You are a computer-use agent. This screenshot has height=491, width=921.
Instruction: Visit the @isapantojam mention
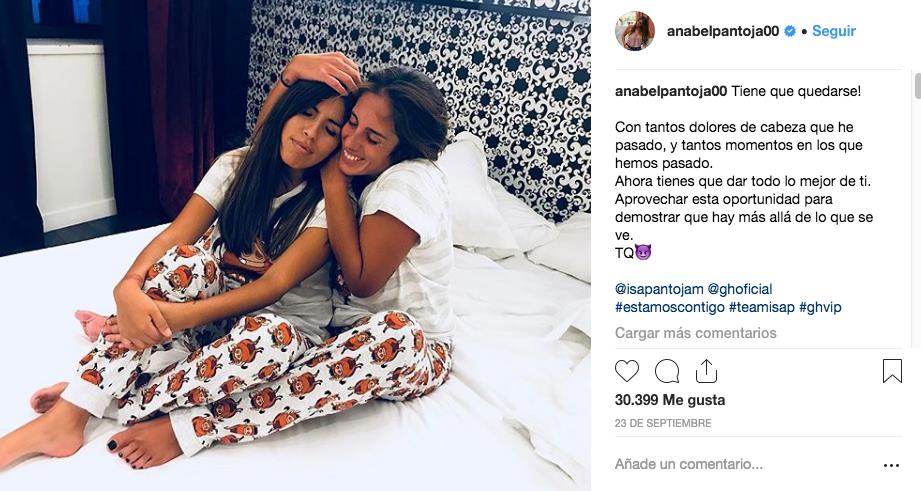pyautogui.click(x=659, y=289)
